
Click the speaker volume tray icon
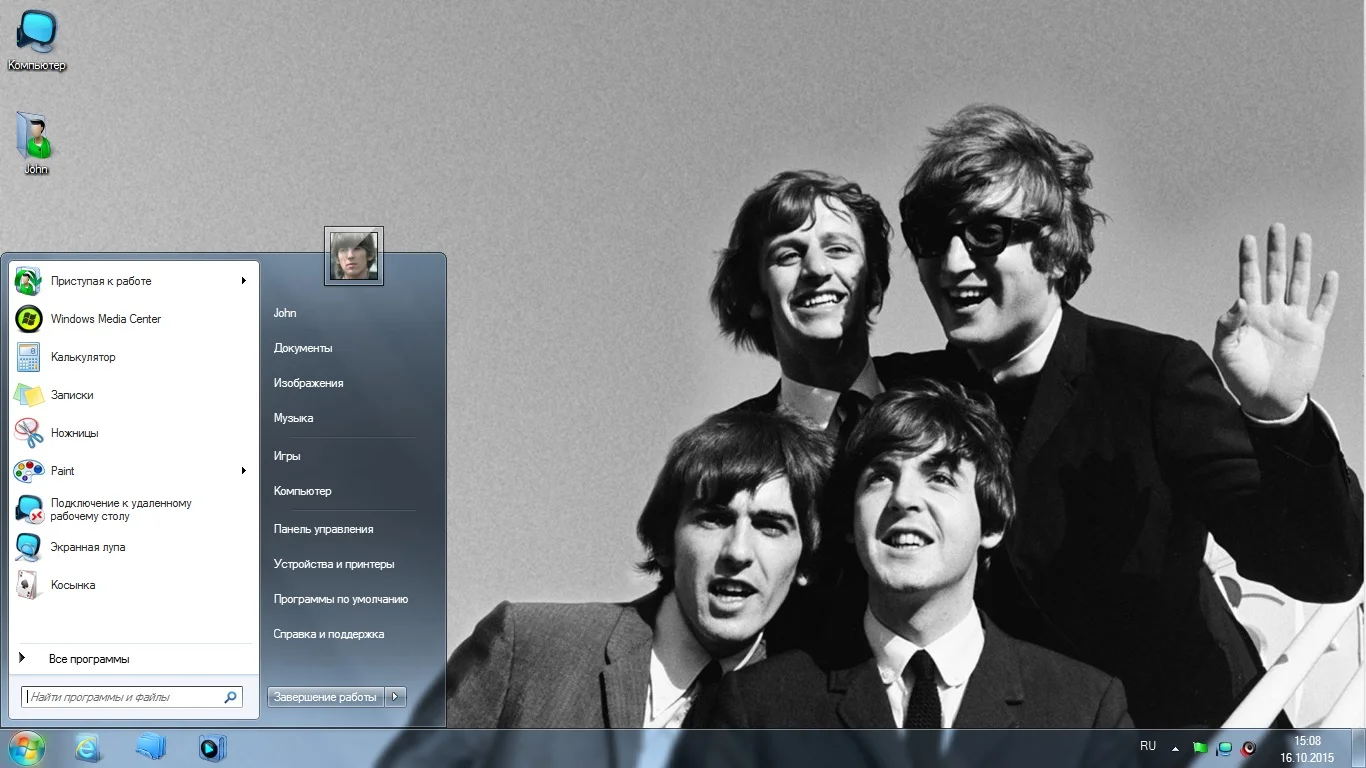1248,748
